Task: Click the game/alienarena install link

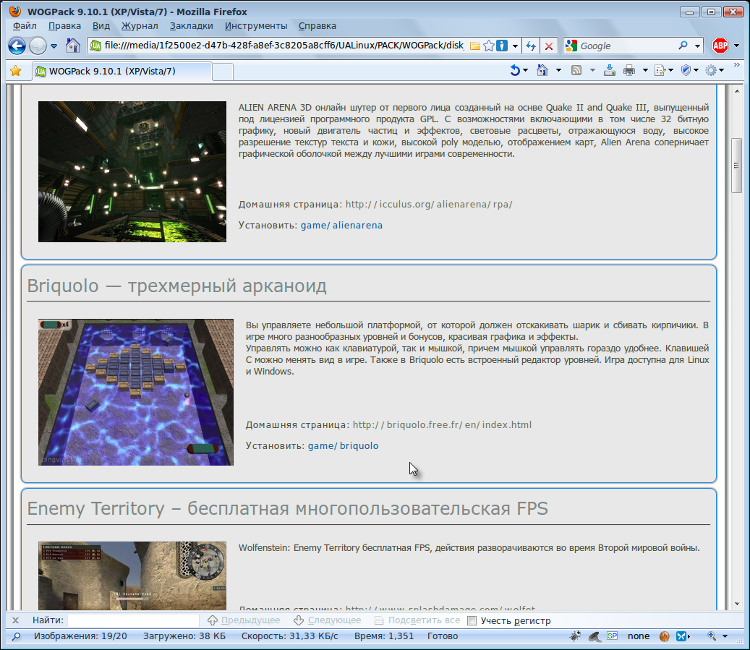Action: pyautogui.click(x=342, y=225)
